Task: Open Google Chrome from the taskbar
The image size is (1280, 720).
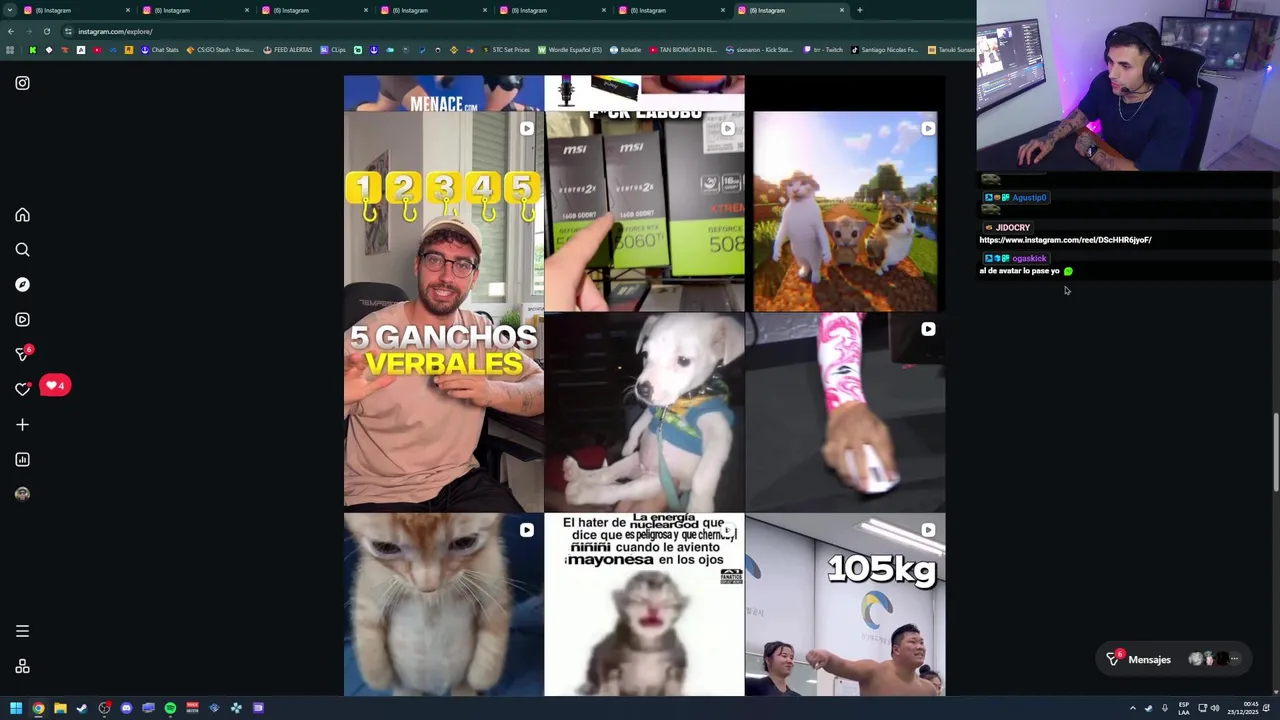Action: (x=38, y=708)
